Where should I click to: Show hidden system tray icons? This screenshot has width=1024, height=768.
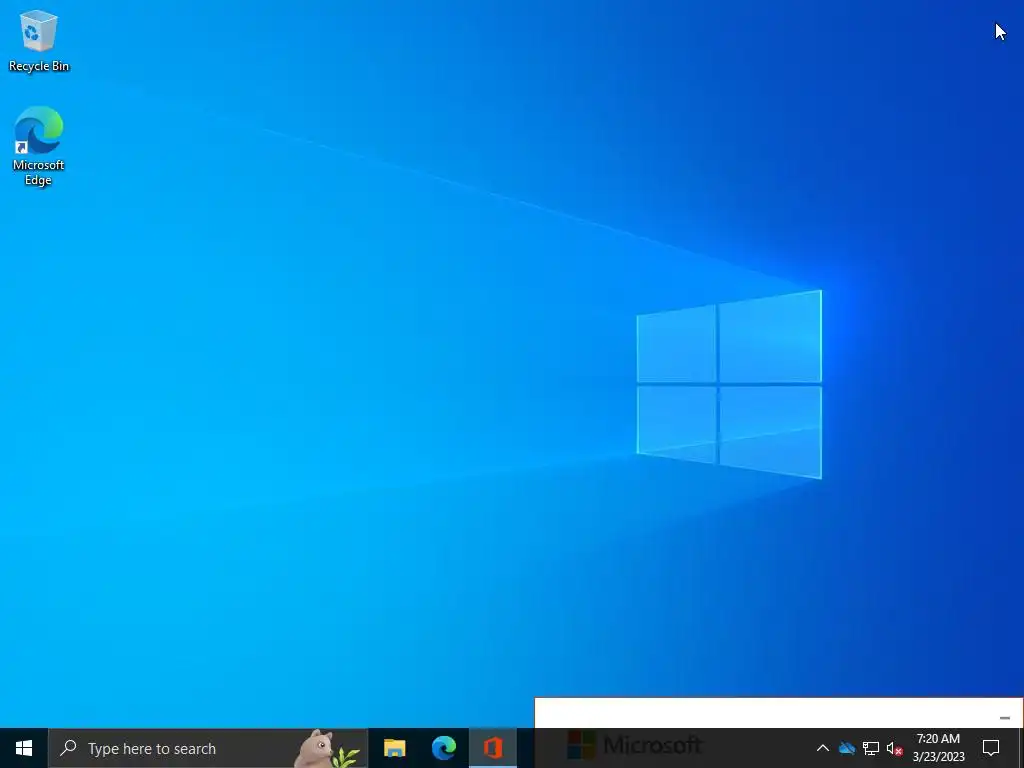pos(823,748)
